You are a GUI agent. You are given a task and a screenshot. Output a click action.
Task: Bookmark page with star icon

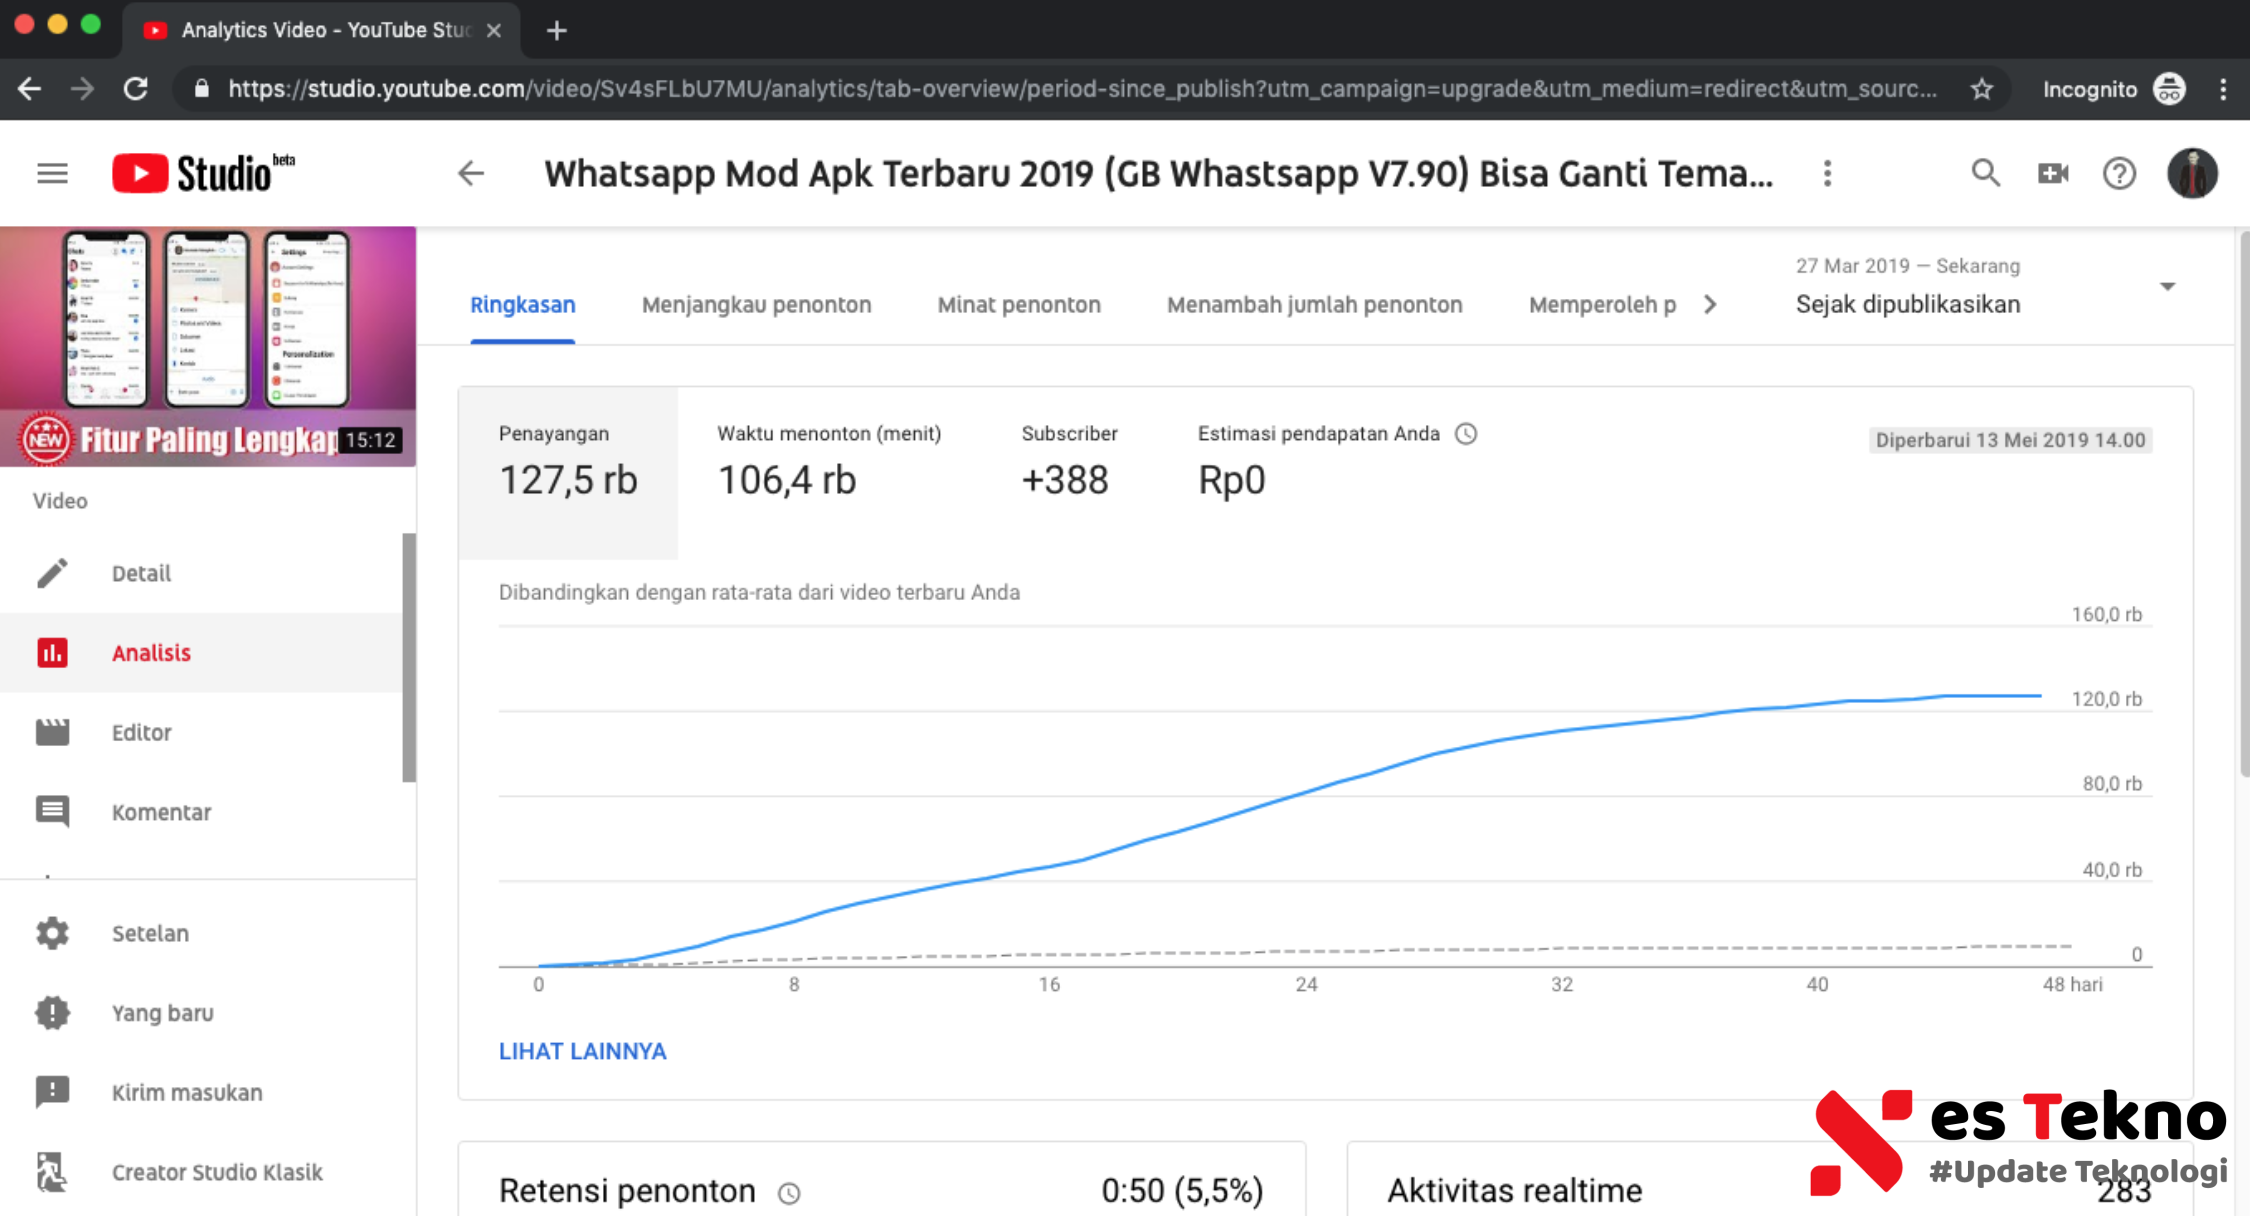tap(1981, 89)
